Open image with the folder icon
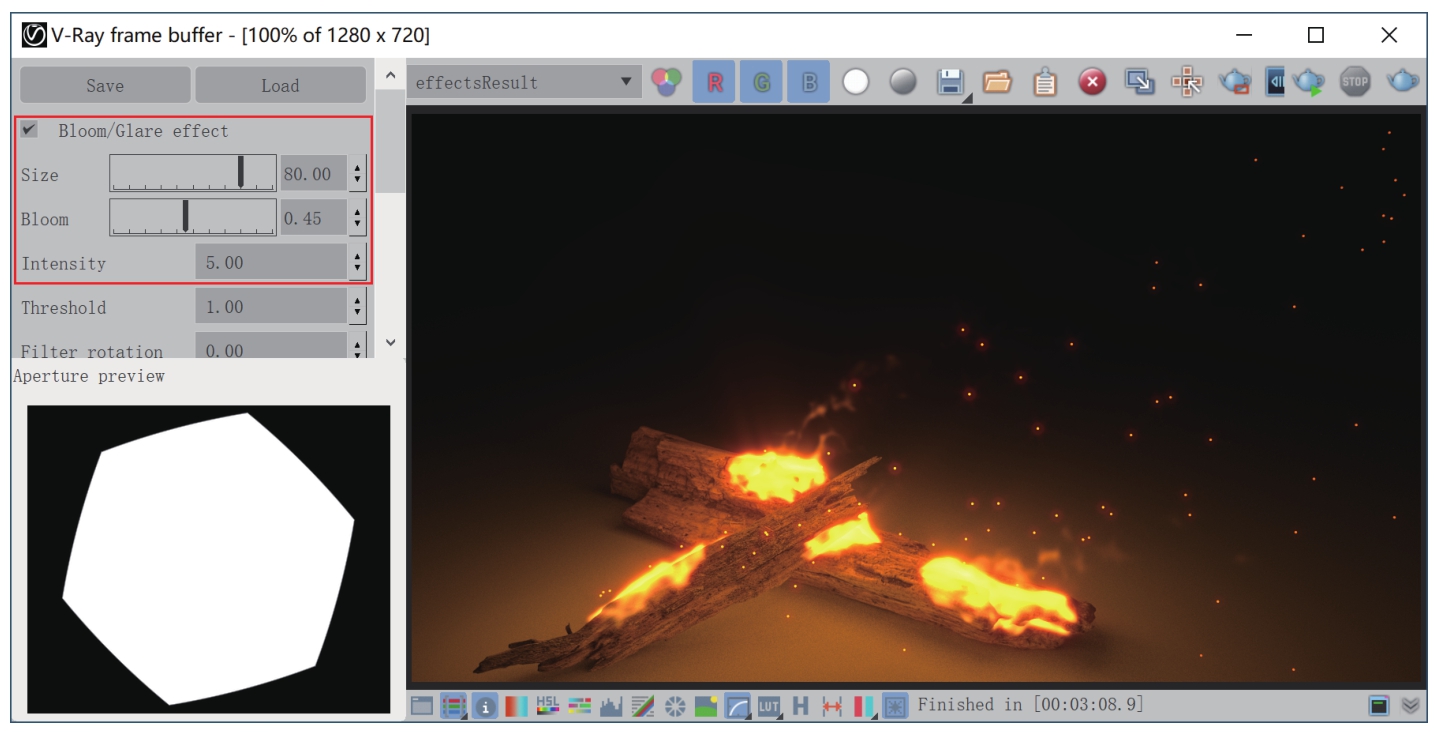1435x732 pixels. coord(997,83)
